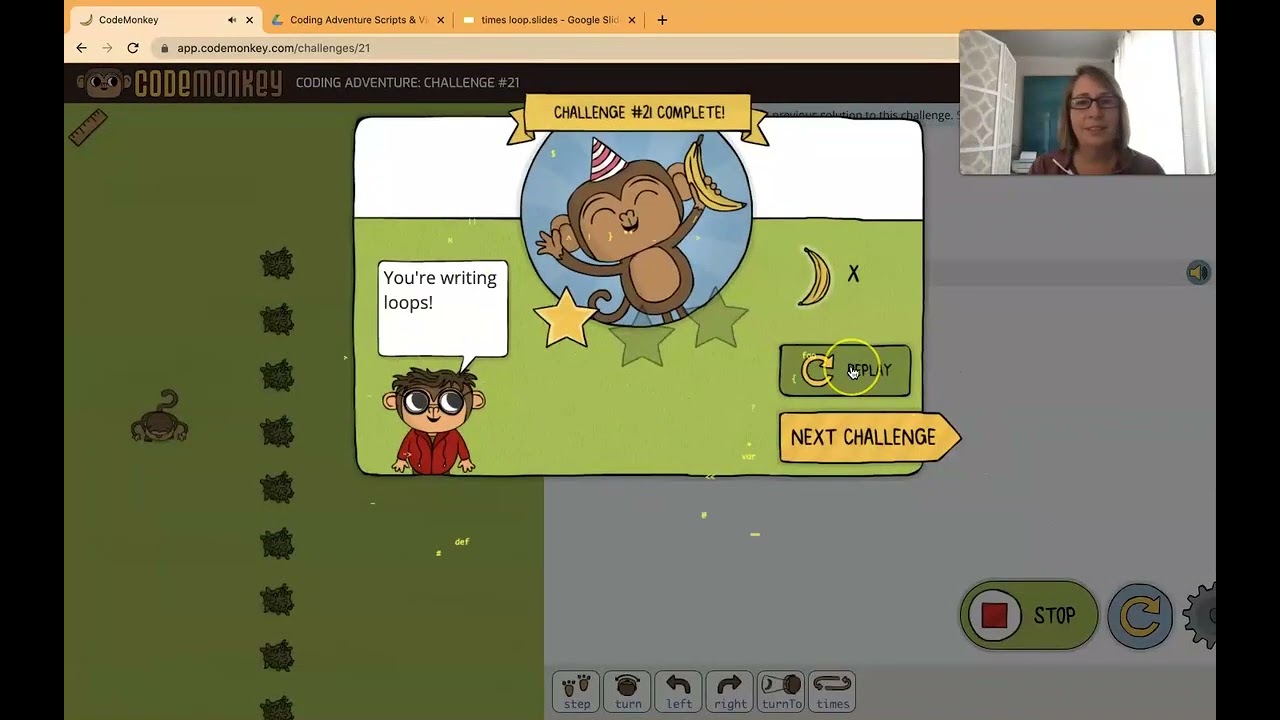Close the times loop.slides tab

632,20
